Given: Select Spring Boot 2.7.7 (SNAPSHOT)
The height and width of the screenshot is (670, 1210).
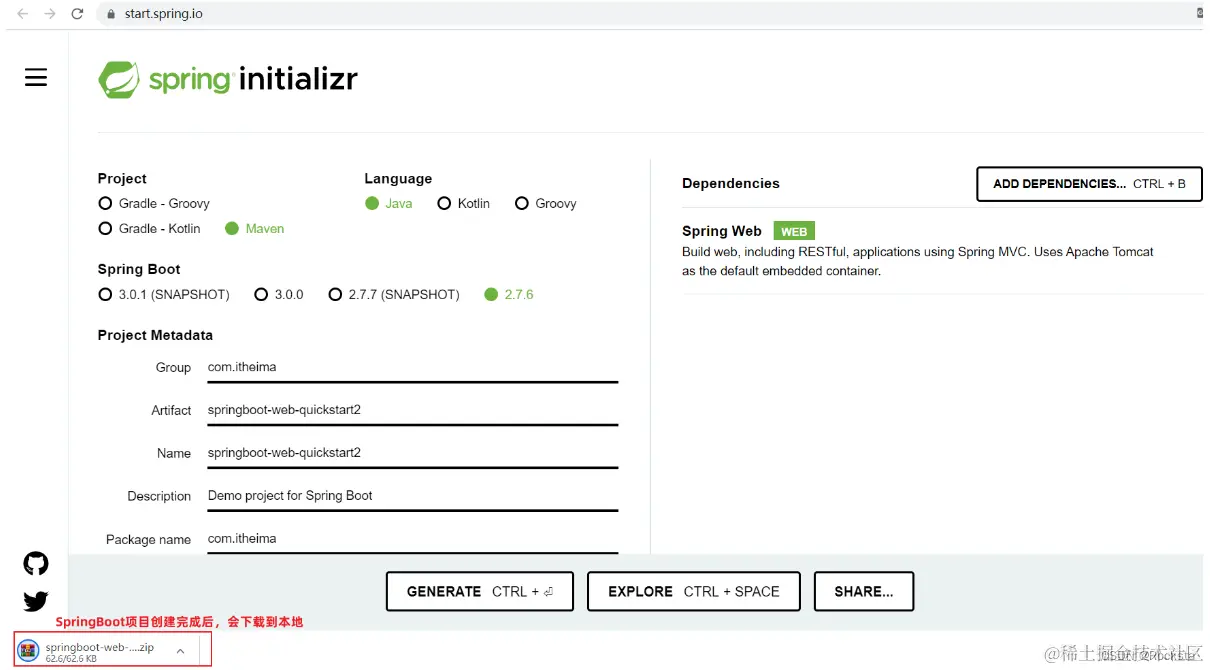Looking at the screenshot, I should coord(394,294).
